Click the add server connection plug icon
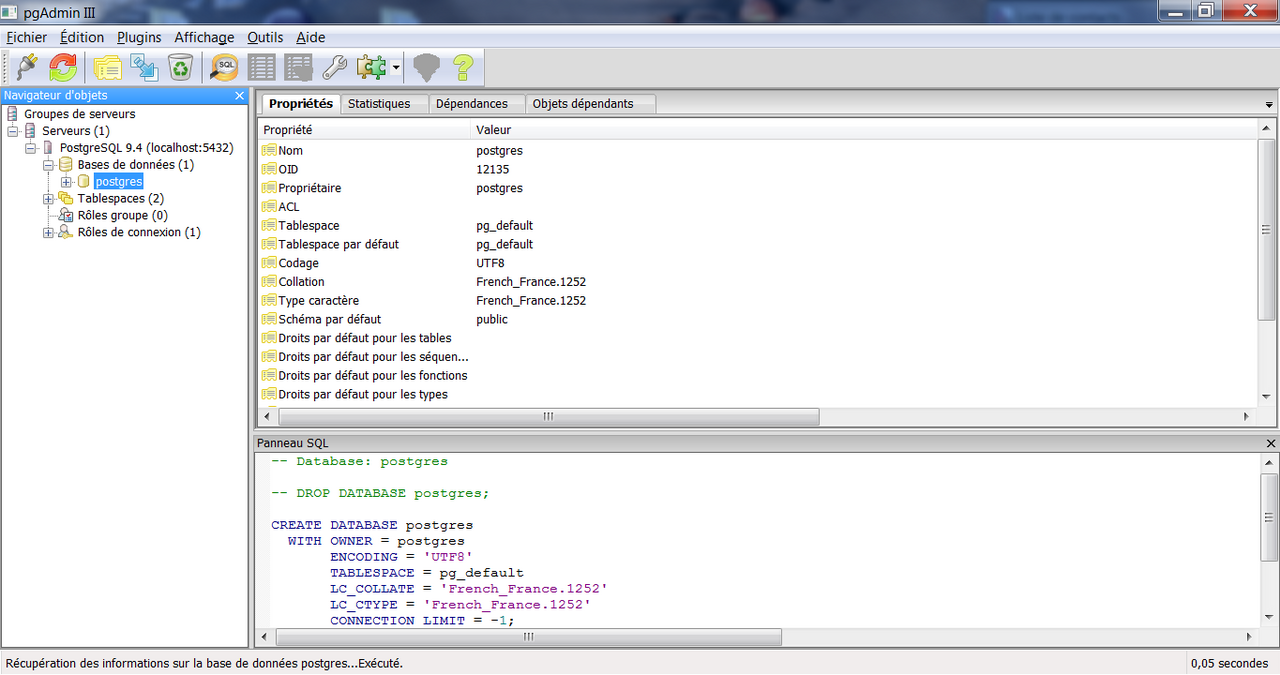The height and width of the screenshot is (675, 1280). (x=27, y=67)
